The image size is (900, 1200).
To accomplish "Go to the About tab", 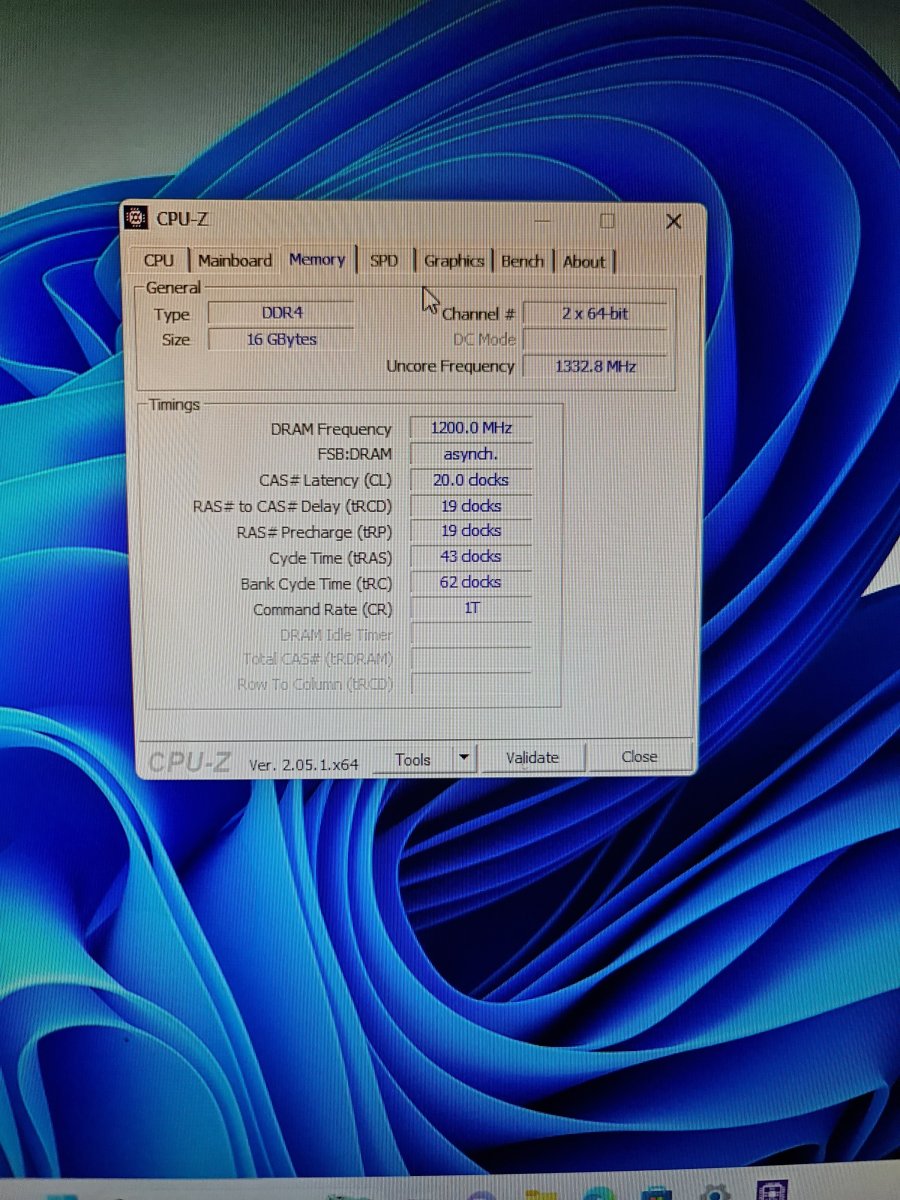I will coord(584,261).
